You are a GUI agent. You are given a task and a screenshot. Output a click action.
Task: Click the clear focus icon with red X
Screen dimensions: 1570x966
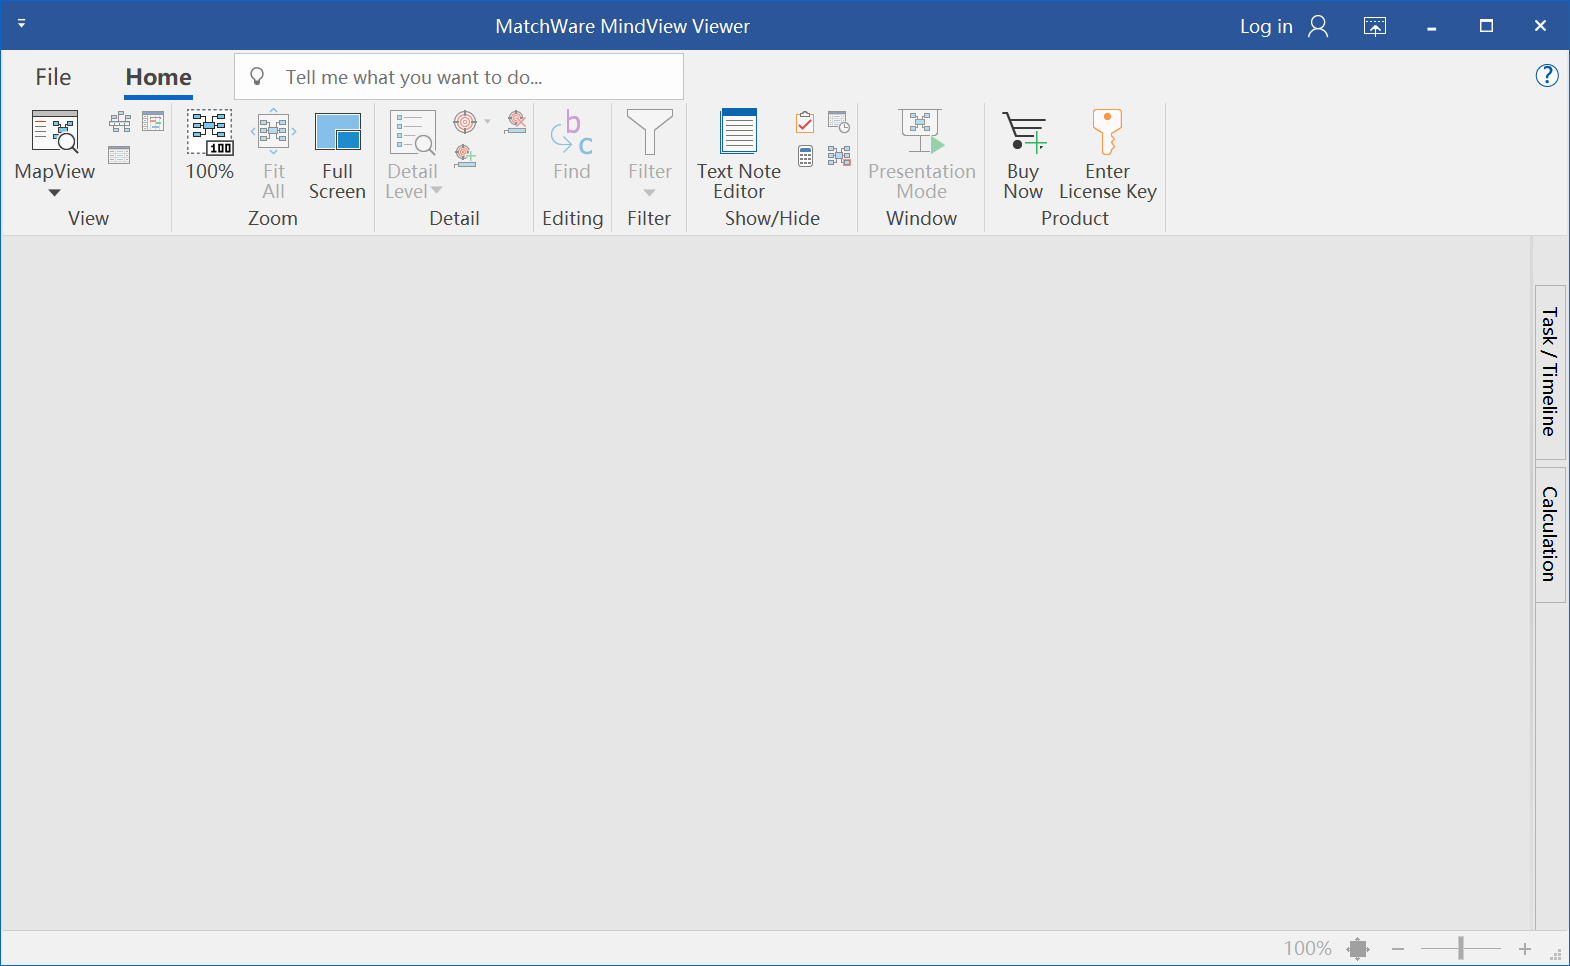click(516, 122)
